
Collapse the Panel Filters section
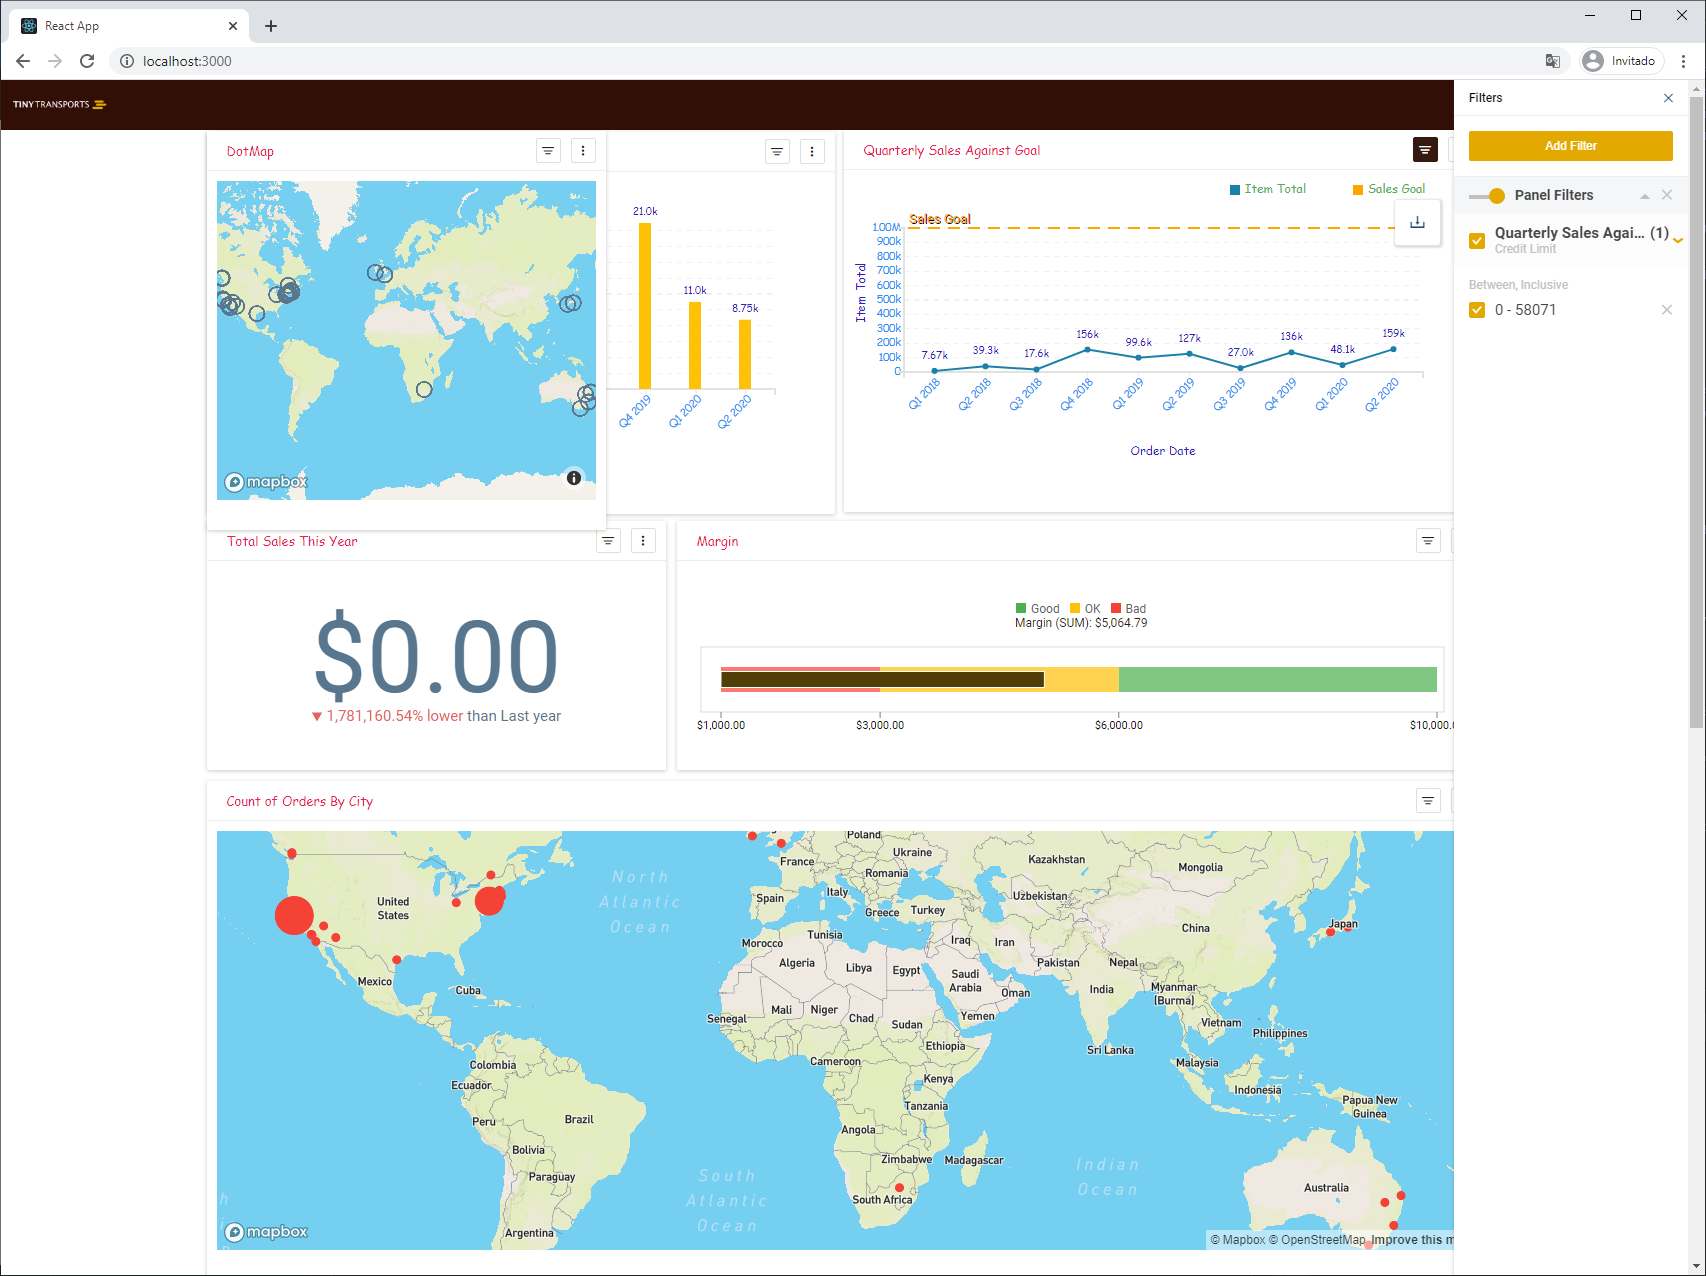1645,195
